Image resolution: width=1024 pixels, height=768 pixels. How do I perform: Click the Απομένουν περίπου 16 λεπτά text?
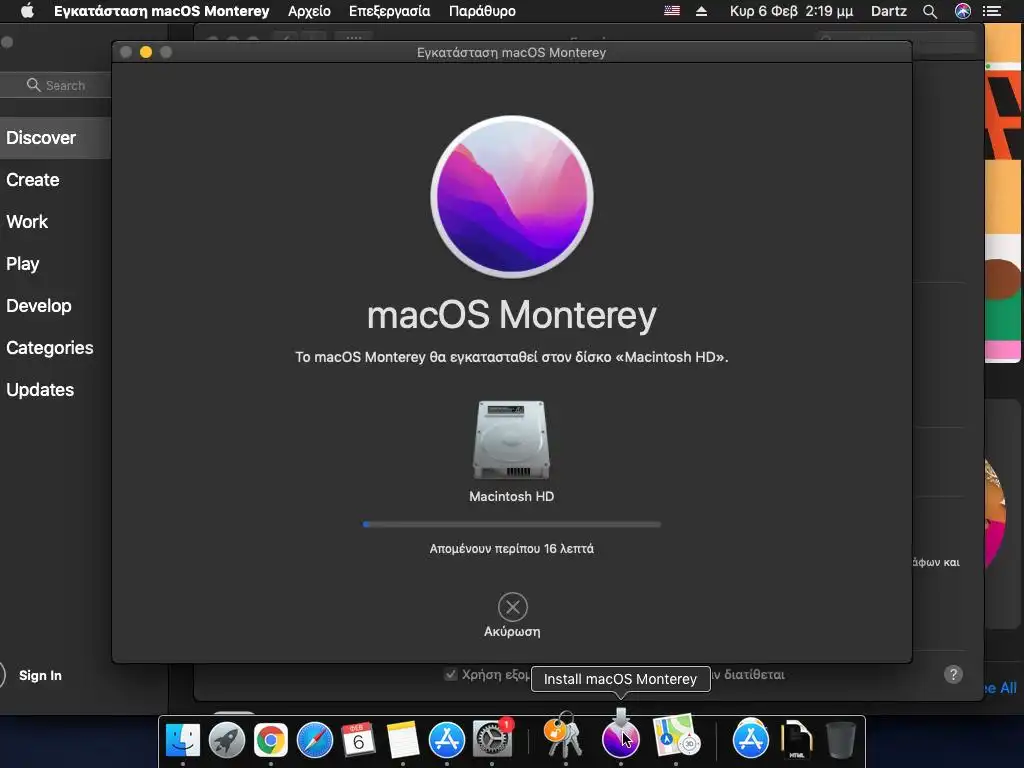point(512,549)
